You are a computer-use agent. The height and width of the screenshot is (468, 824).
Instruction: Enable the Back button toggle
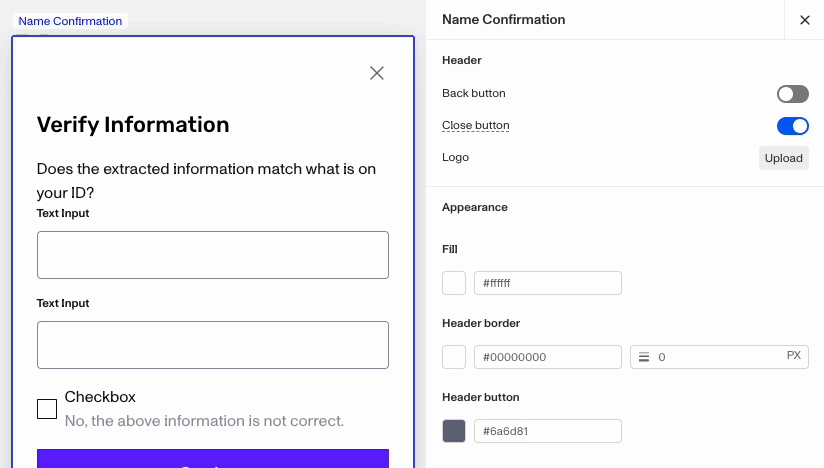click(x=792, y=94)
